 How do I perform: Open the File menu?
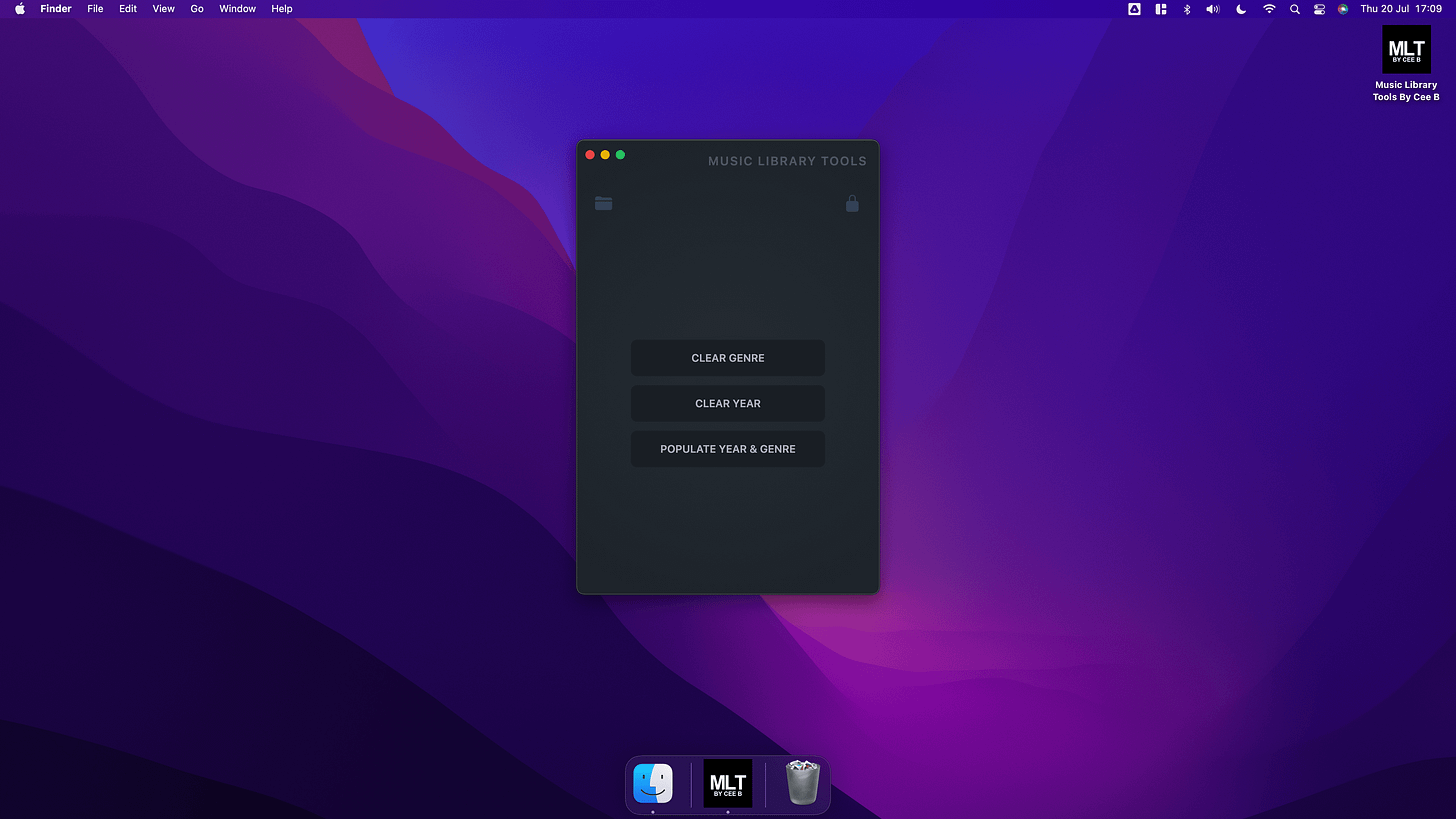click(x=95, y=9)
